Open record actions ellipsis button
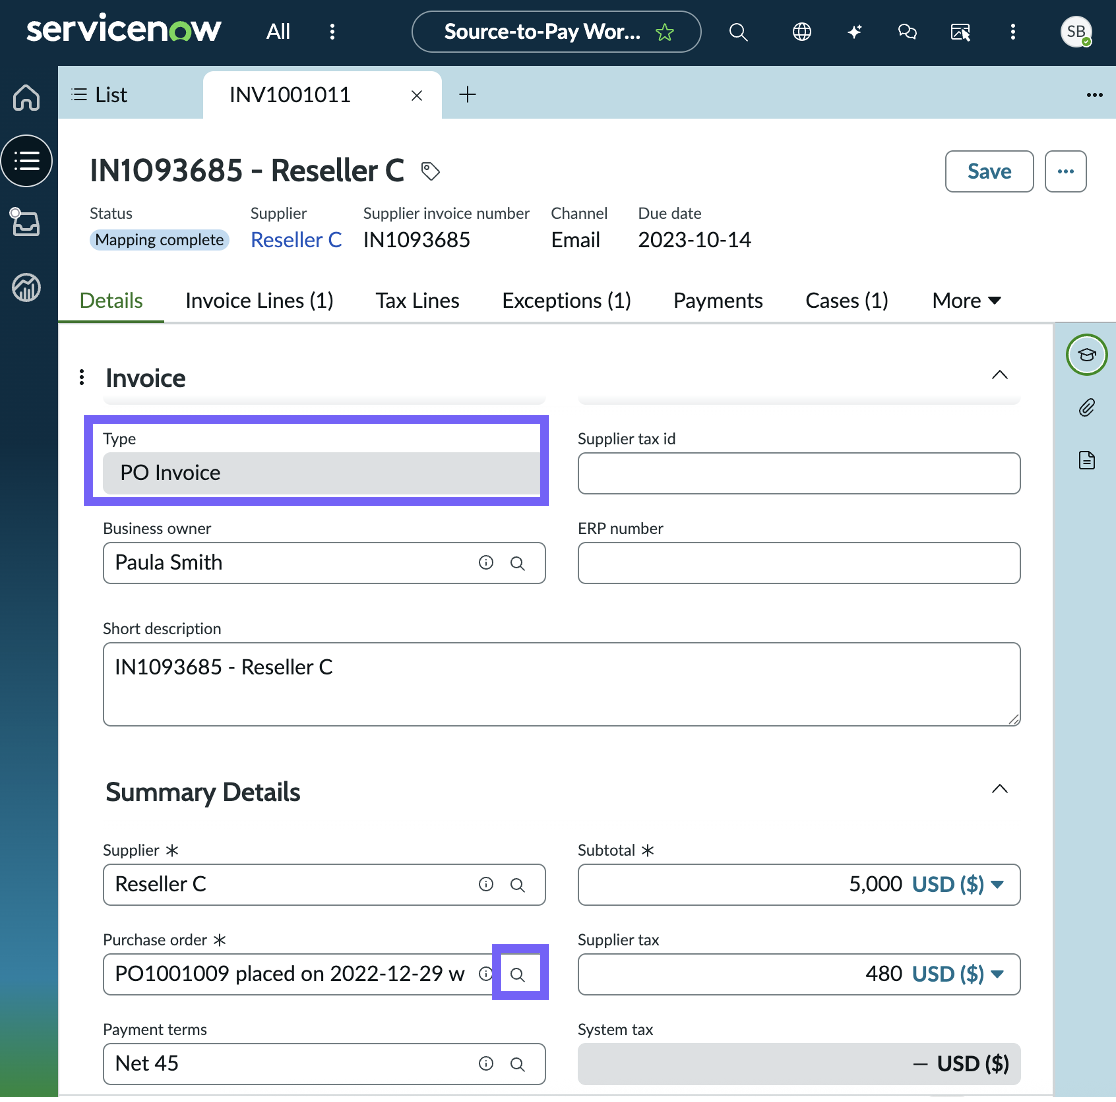 1065,172
